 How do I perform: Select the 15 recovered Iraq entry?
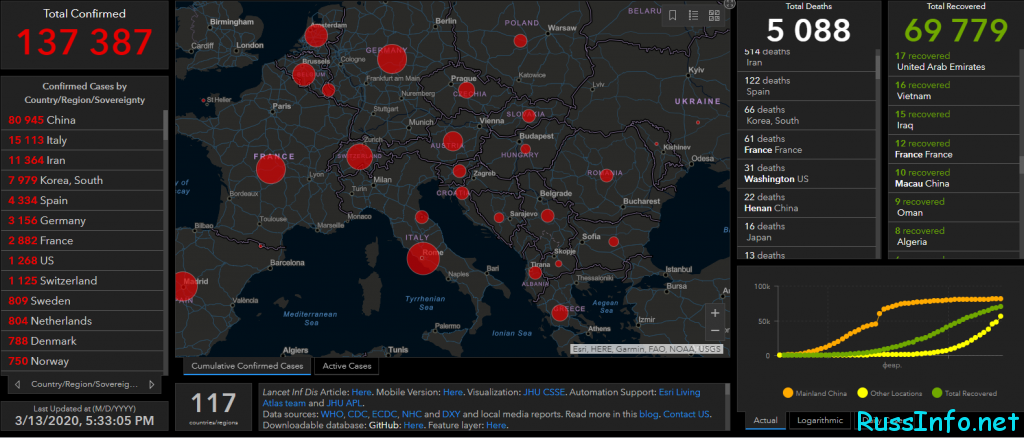coord(954,120)
